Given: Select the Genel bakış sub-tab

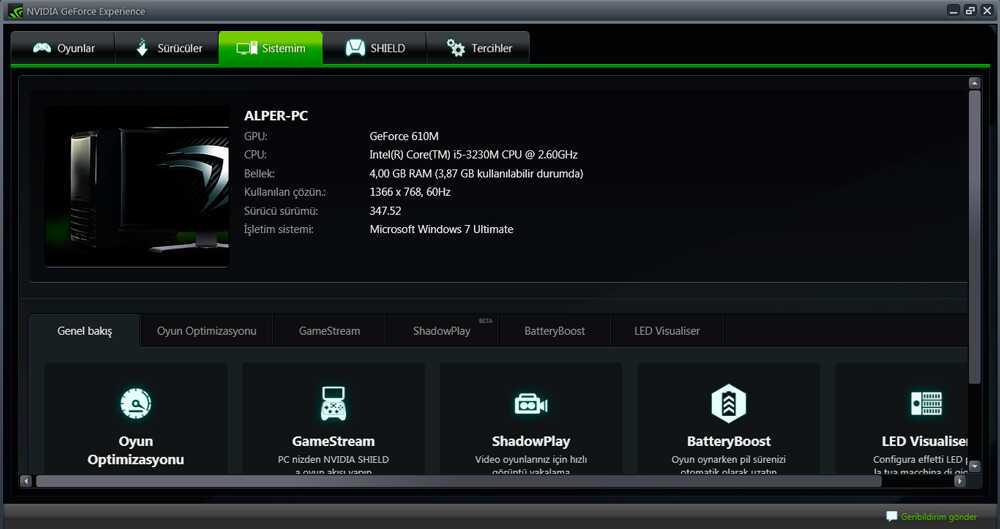Looking at the screenshot, I should [85, 331].
